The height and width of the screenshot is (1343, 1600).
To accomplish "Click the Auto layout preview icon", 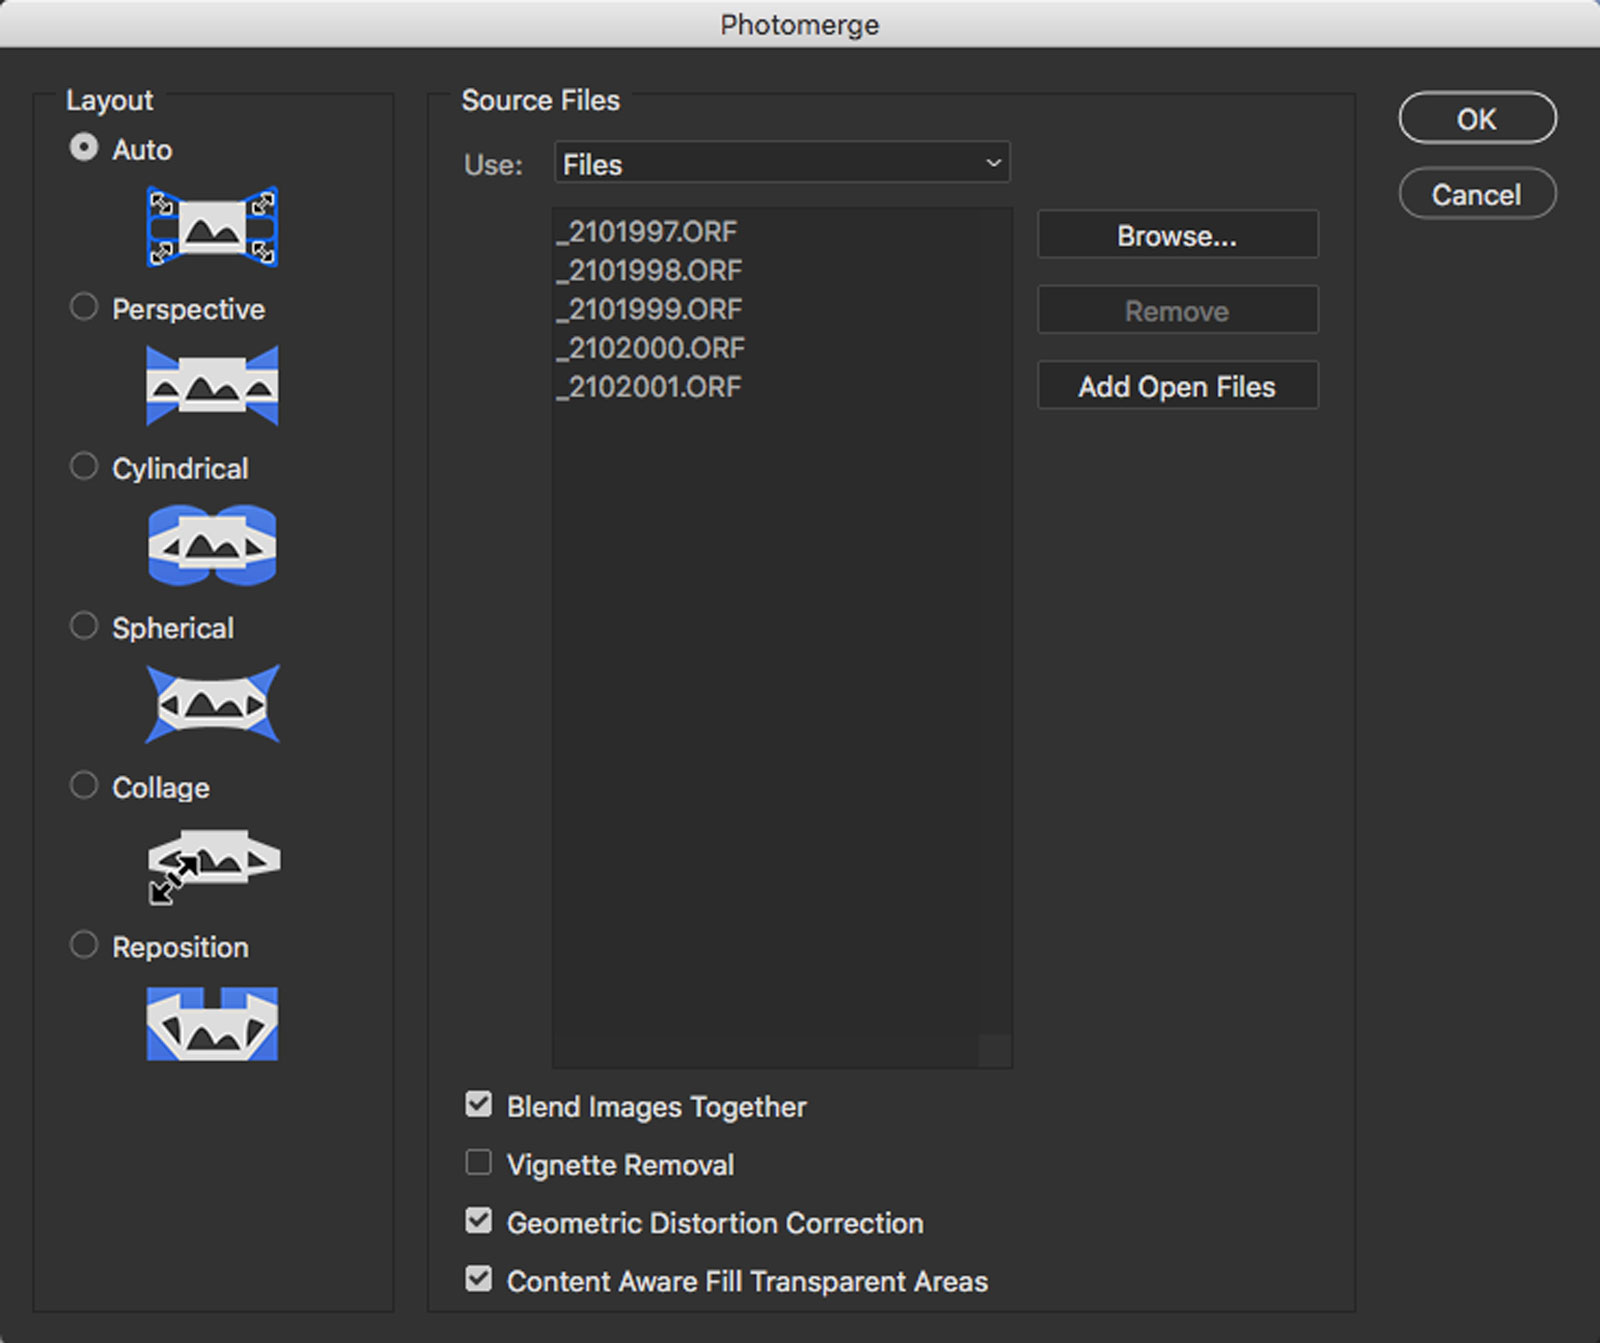I will pos(212,227).
